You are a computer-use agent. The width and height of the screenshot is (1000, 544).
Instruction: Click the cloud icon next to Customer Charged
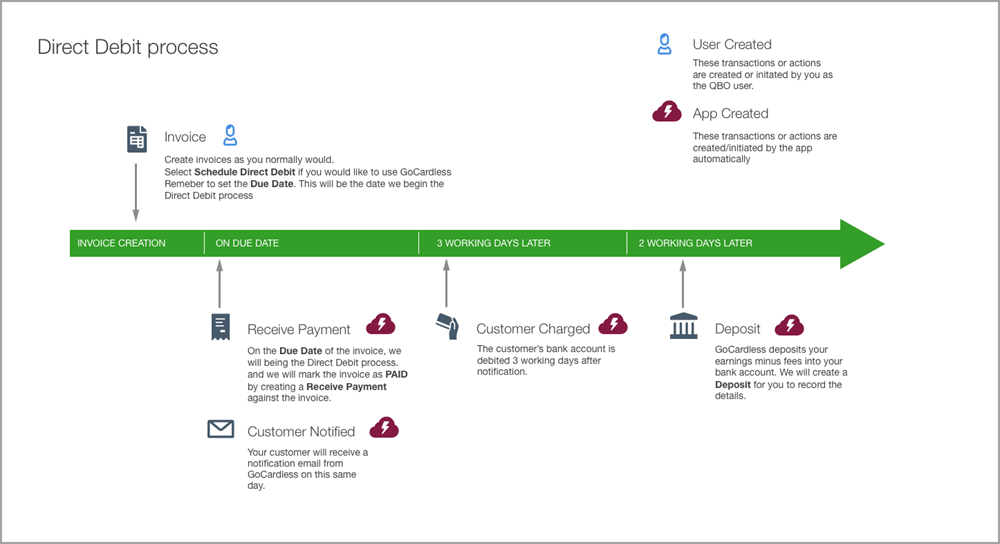(x=613, y=324)
